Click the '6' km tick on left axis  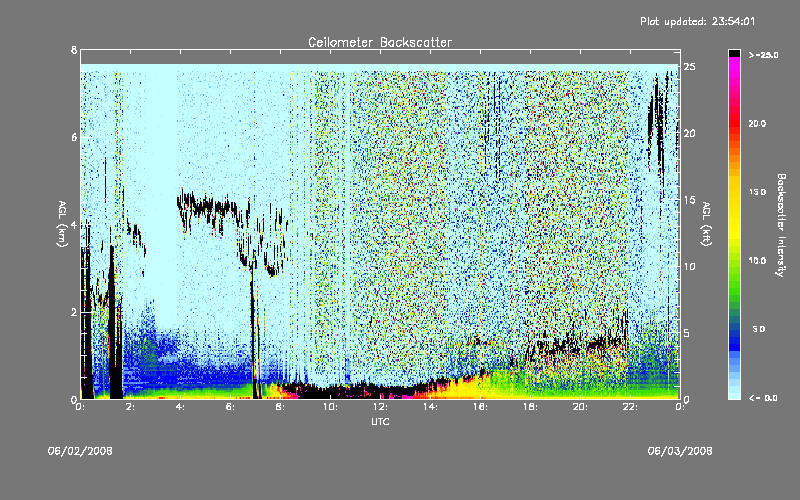coord(74,137)
